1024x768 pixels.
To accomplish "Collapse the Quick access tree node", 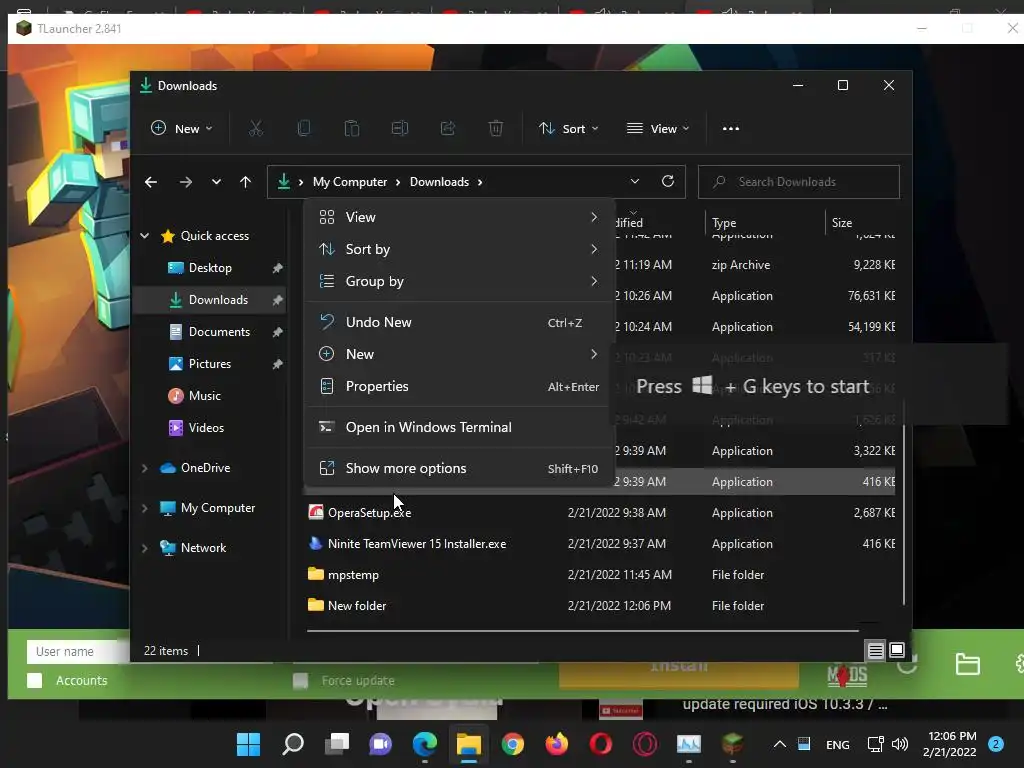I will coord(144,236).
